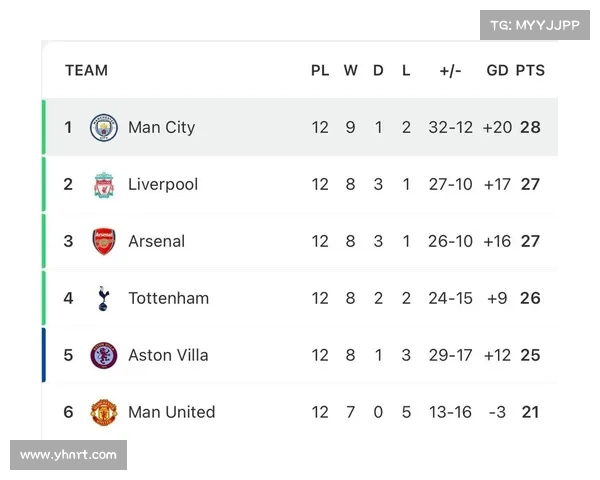This screenshot has height=480, width=600.
Task: Click the Man City club crest
Action: [104, 127]
